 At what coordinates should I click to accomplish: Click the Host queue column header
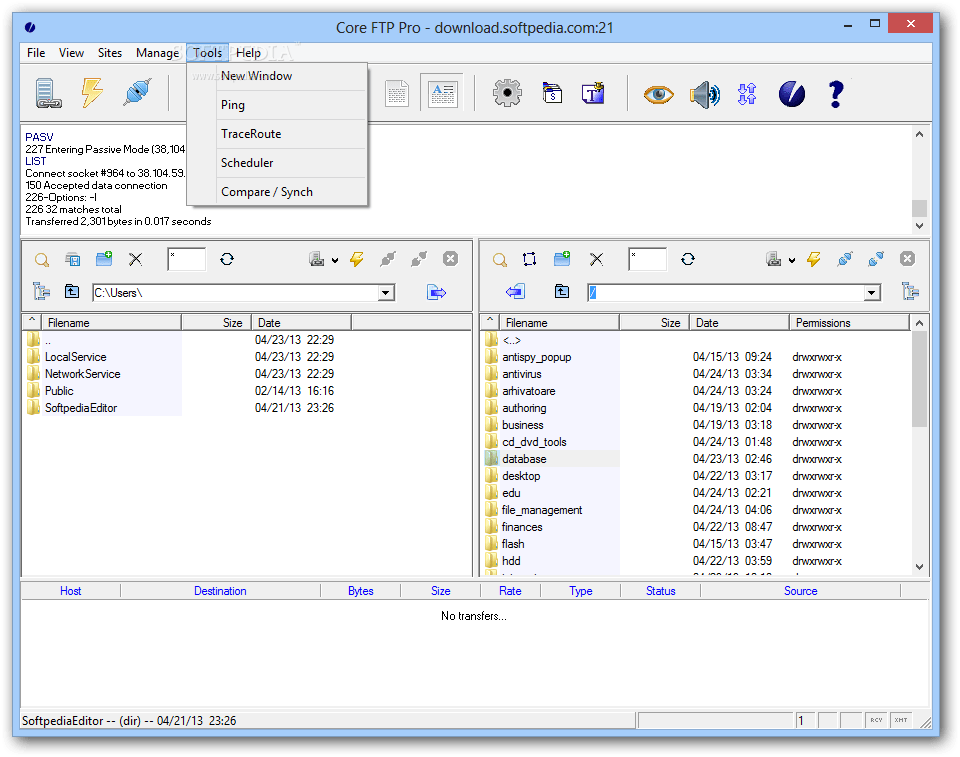coord(70,591)
